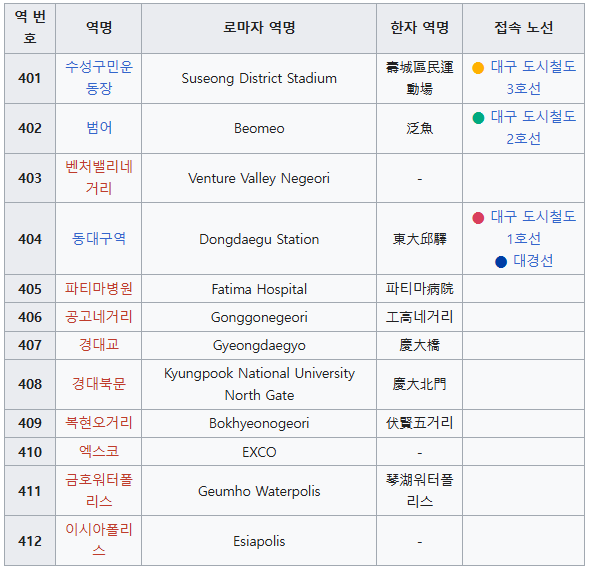Select the Beomeo romanized name

[259, 128]
